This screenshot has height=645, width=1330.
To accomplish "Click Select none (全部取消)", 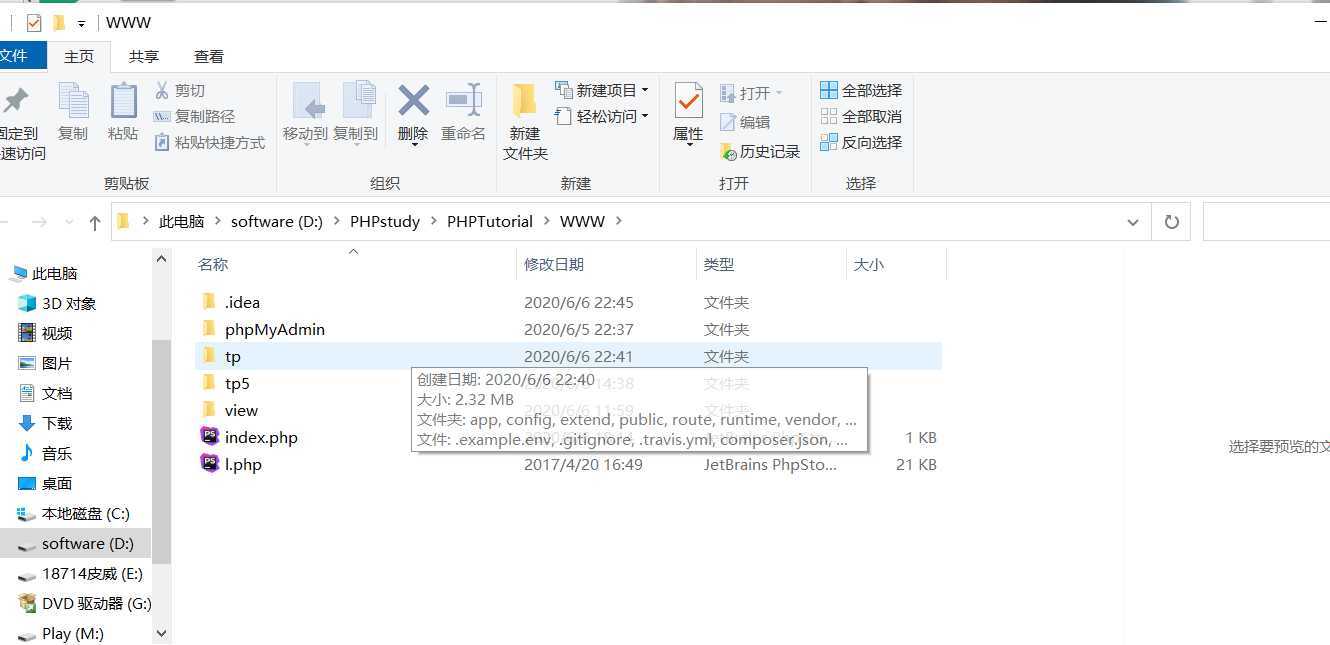I will (x=861, y=116).
